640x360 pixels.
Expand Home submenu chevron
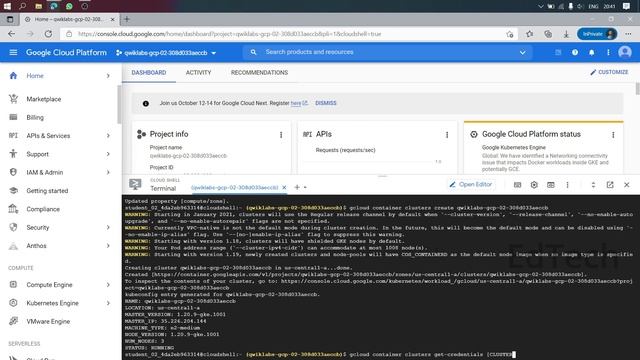[108, 76]
